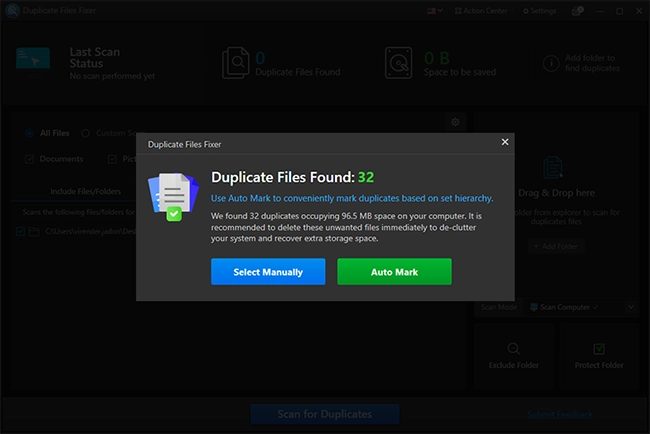Image resolution: width=650 pixels, height=434 pixels.
Task: Click the Duplicate Files Found icon
Action: [x=235, y=63]
